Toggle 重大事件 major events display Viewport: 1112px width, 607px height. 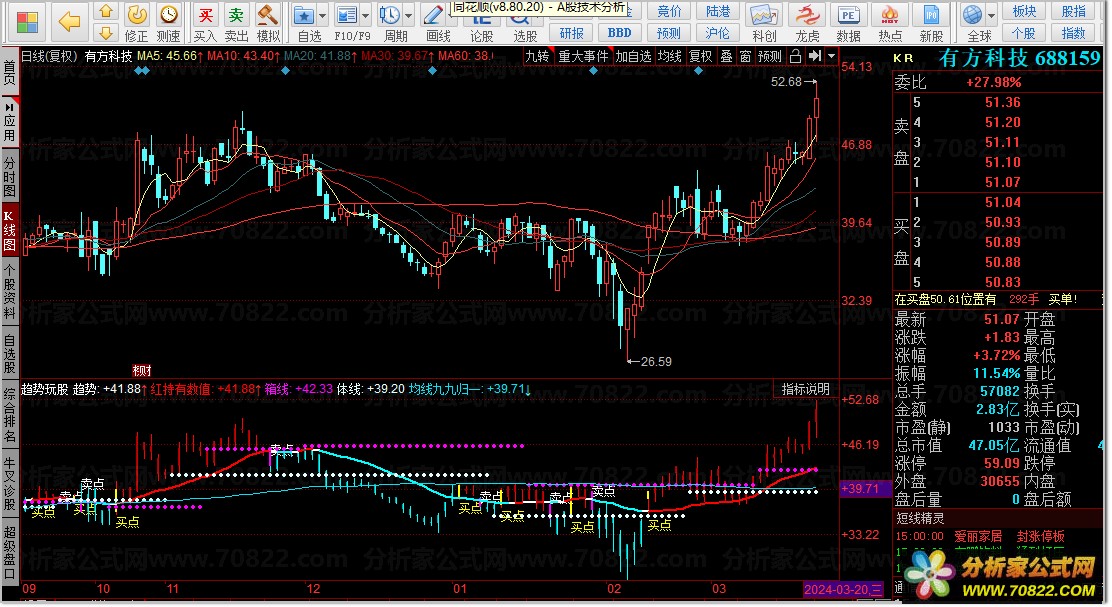coord(583,56)
